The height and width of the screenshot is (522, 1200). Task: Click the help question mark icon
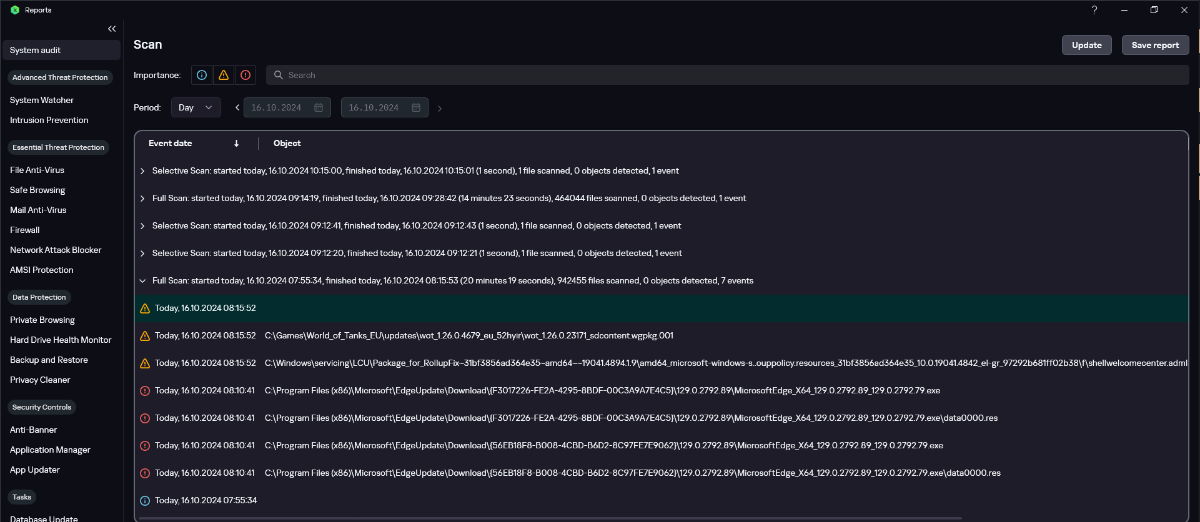coord(1095,10)
